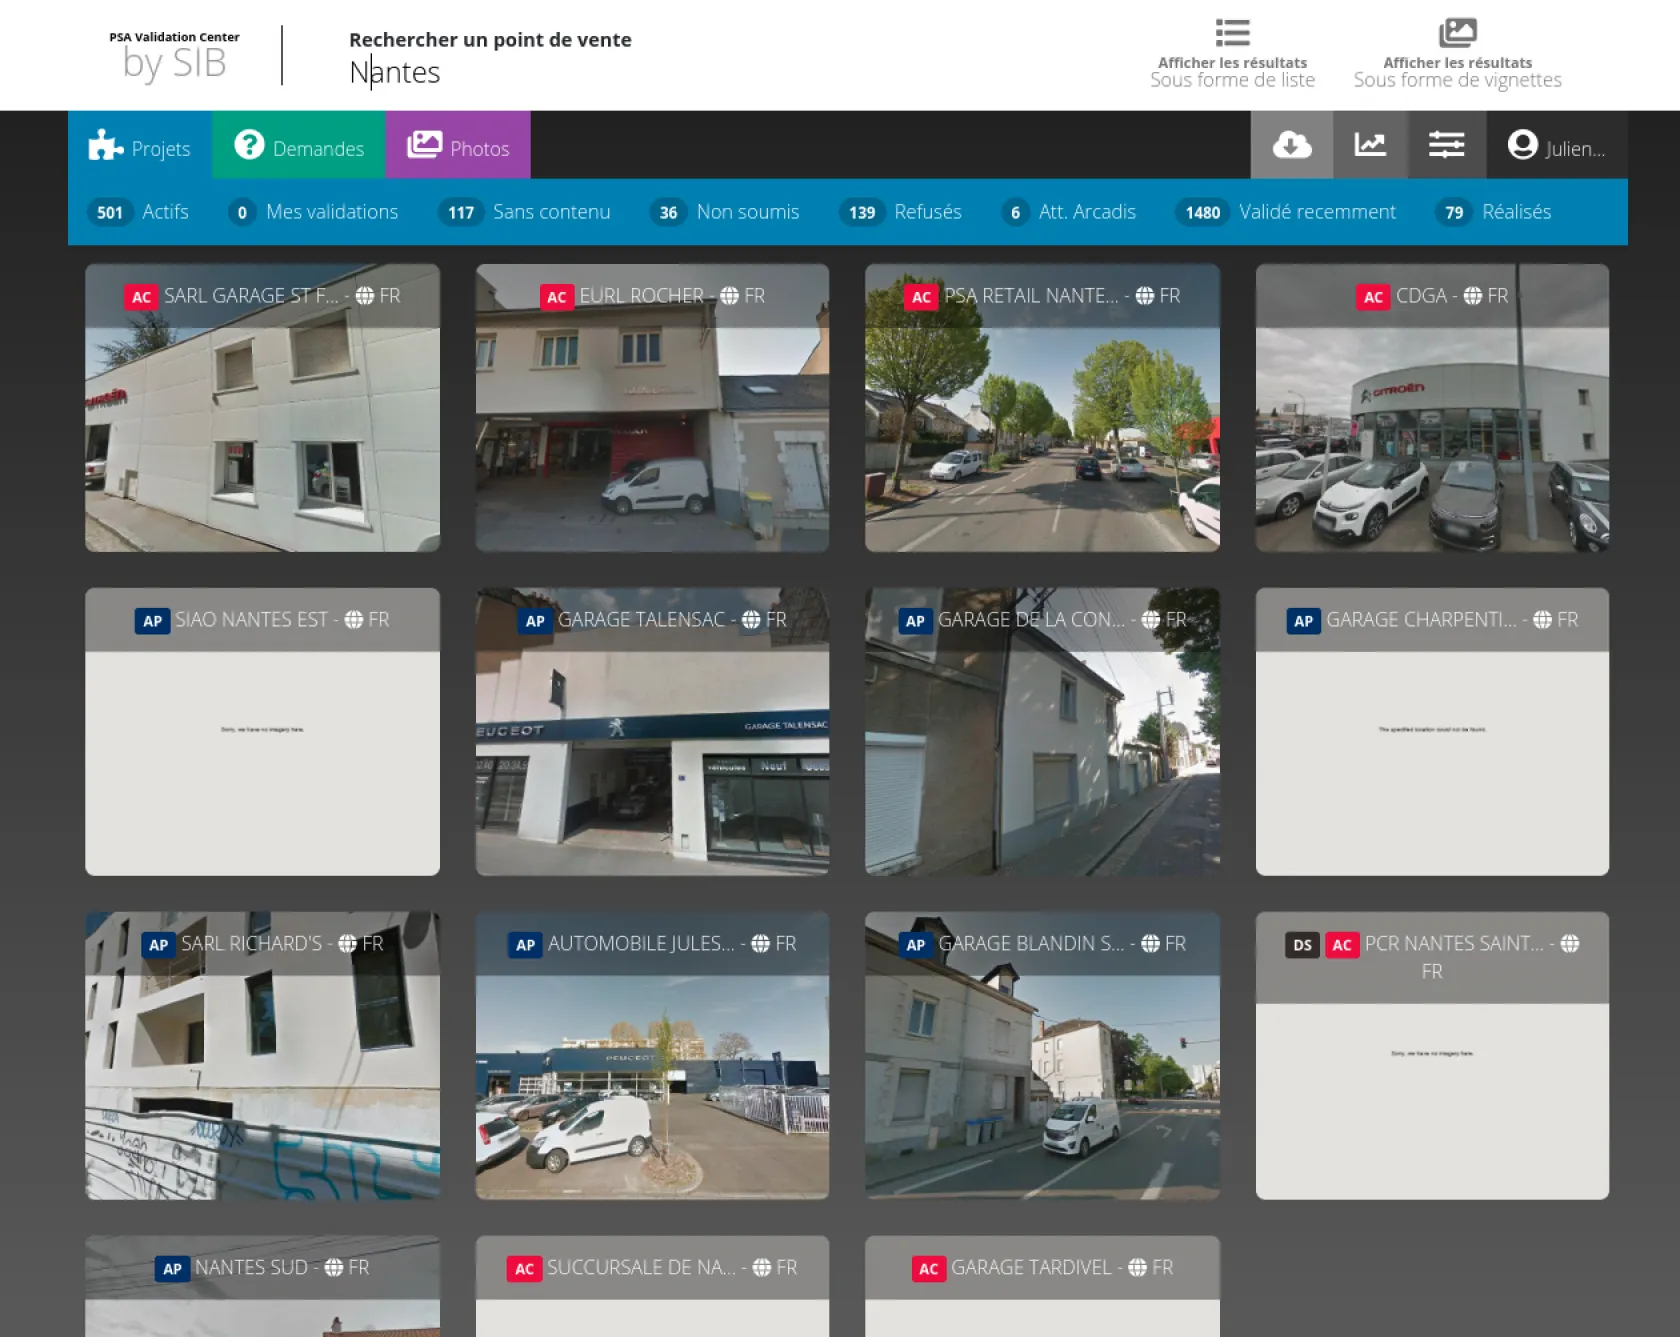Image resolution: width=1680 pixels, height=1337 pixels.
Task: Click the Nantes search input field
Action: point(490,72)
